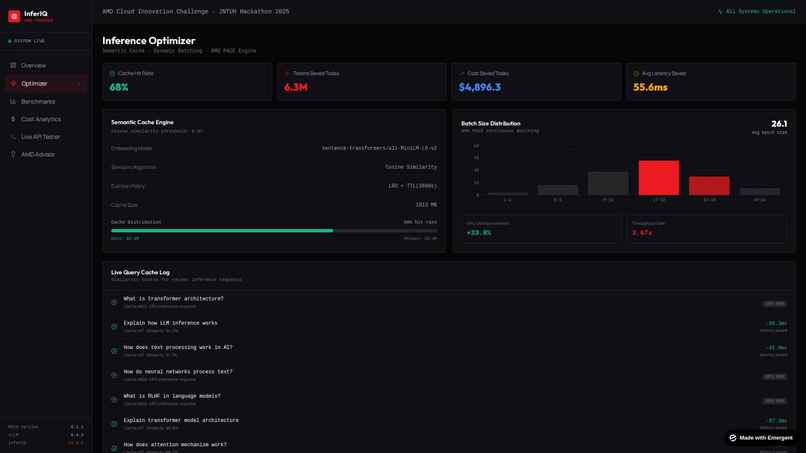Click the chevron on the Optimizer item

pyautogui.click(x=79, y=84)
